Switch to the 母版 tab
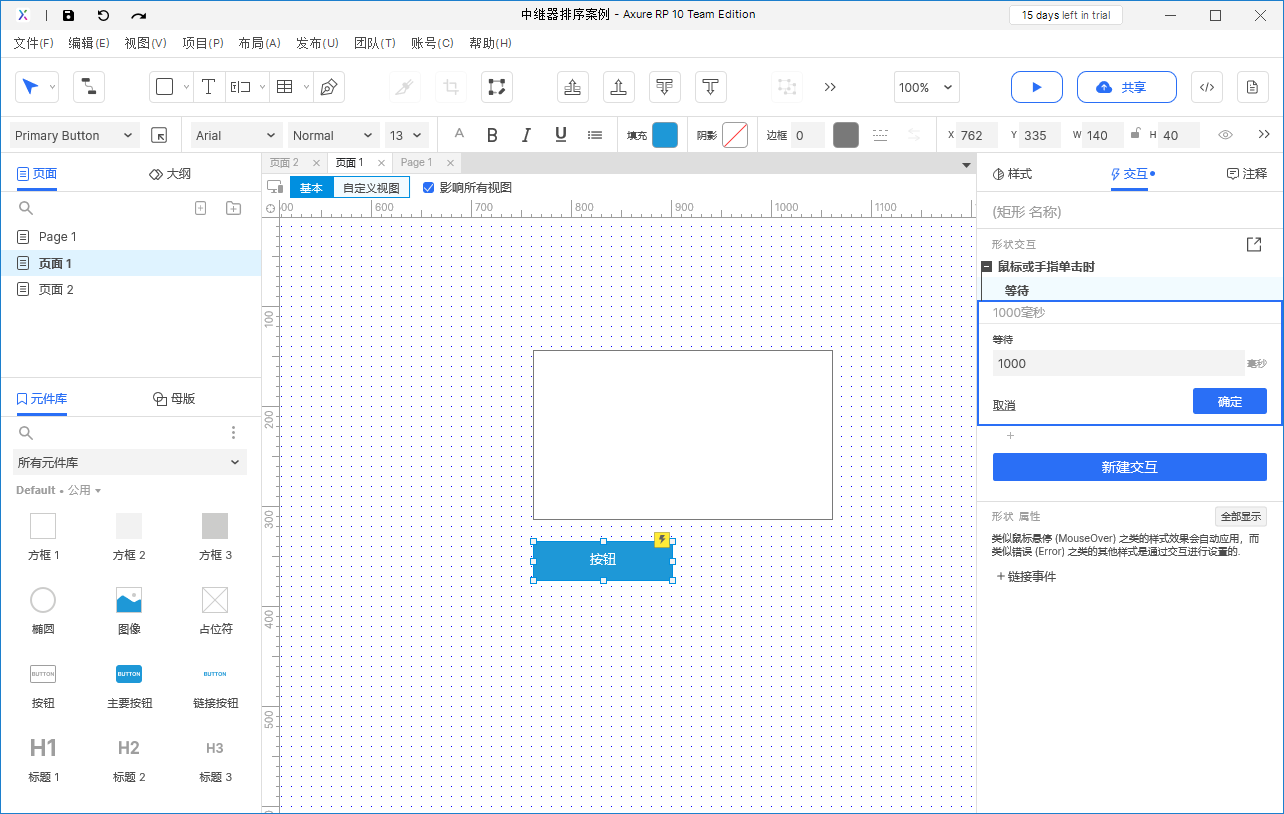The image size is (1284, 814). point(174,398)
